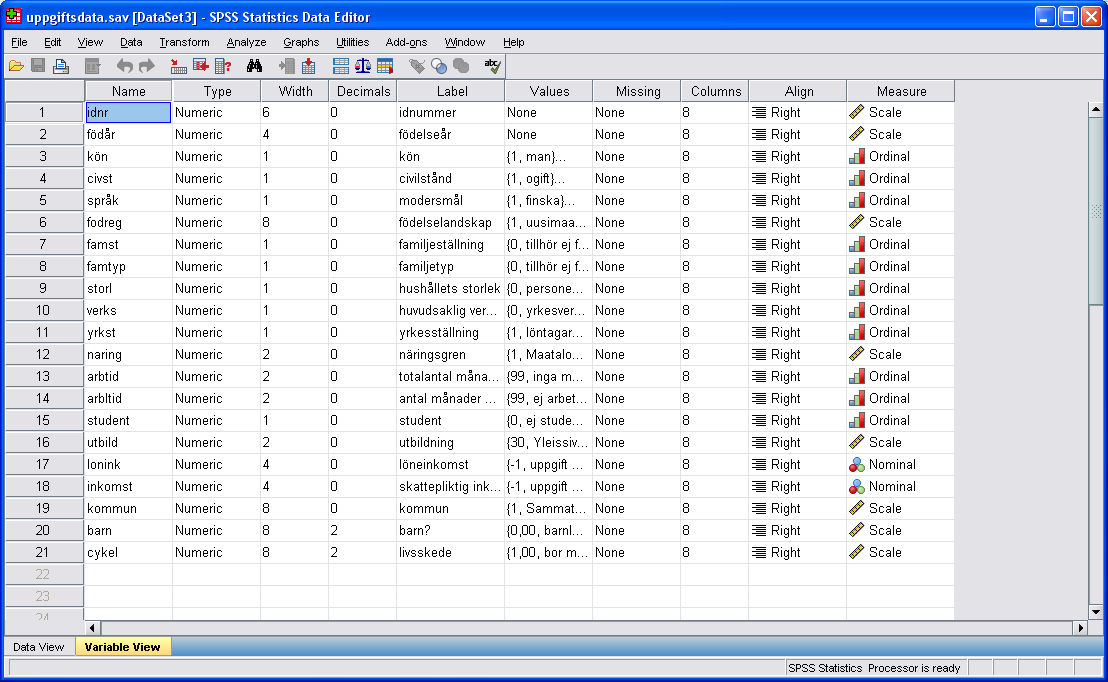Click the align icon in födår row
This screenshot has width=1108, height=682.
coord(759,134)
